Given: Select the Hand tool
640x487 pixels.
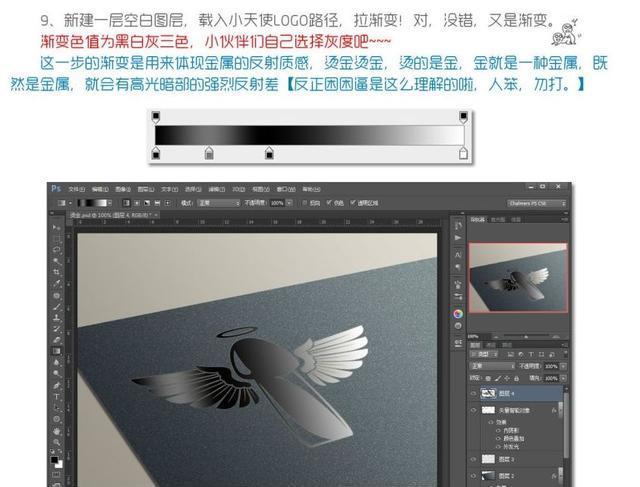Looking at the screenshot, I should (56, 431).
